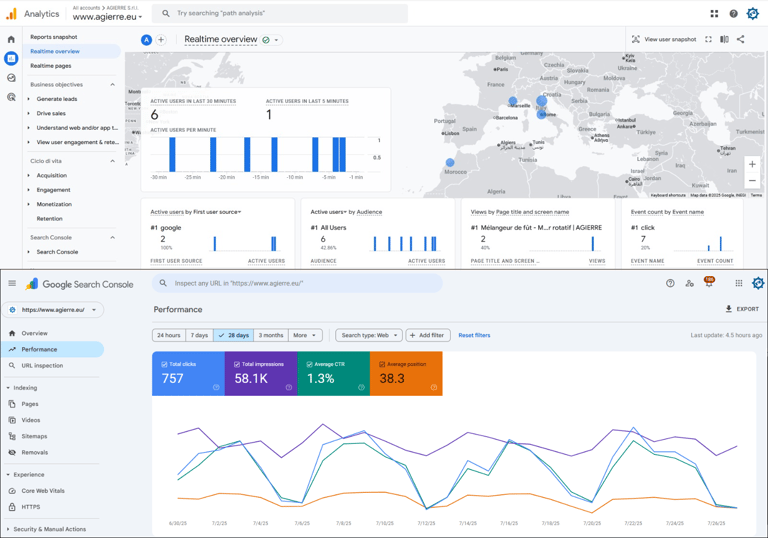The height and width of the screenshot is (538, 768).
Task: Select the 28 days date range
Action: click(x=234, y=335)
